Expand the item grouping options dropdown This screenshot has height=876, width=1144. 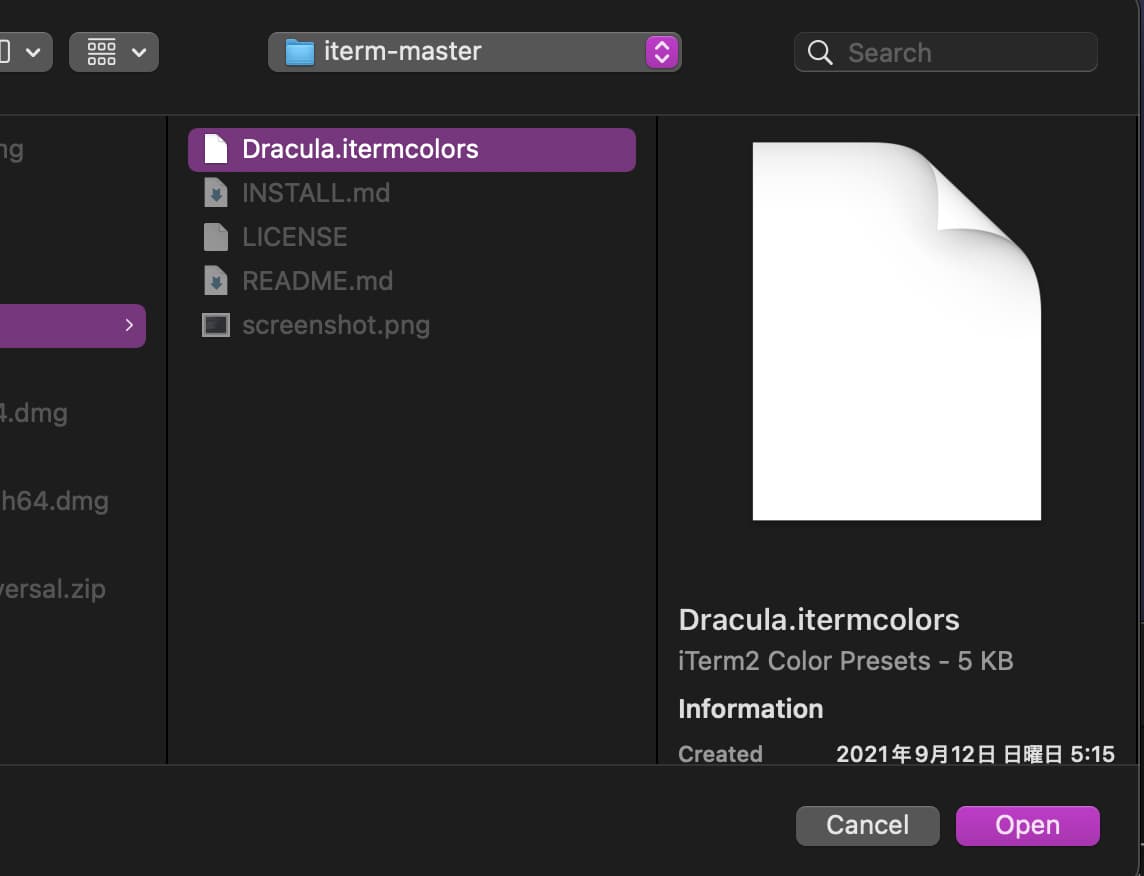pos(138,52)
